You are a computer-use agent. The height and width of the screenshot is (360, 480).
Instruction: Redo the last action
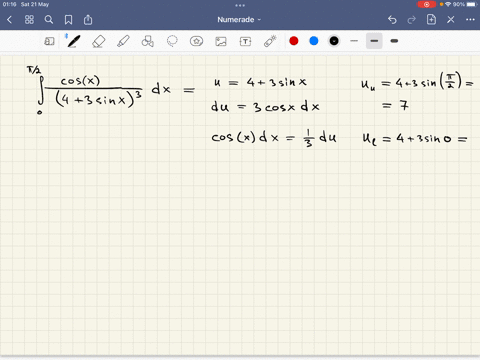[412, 20]
